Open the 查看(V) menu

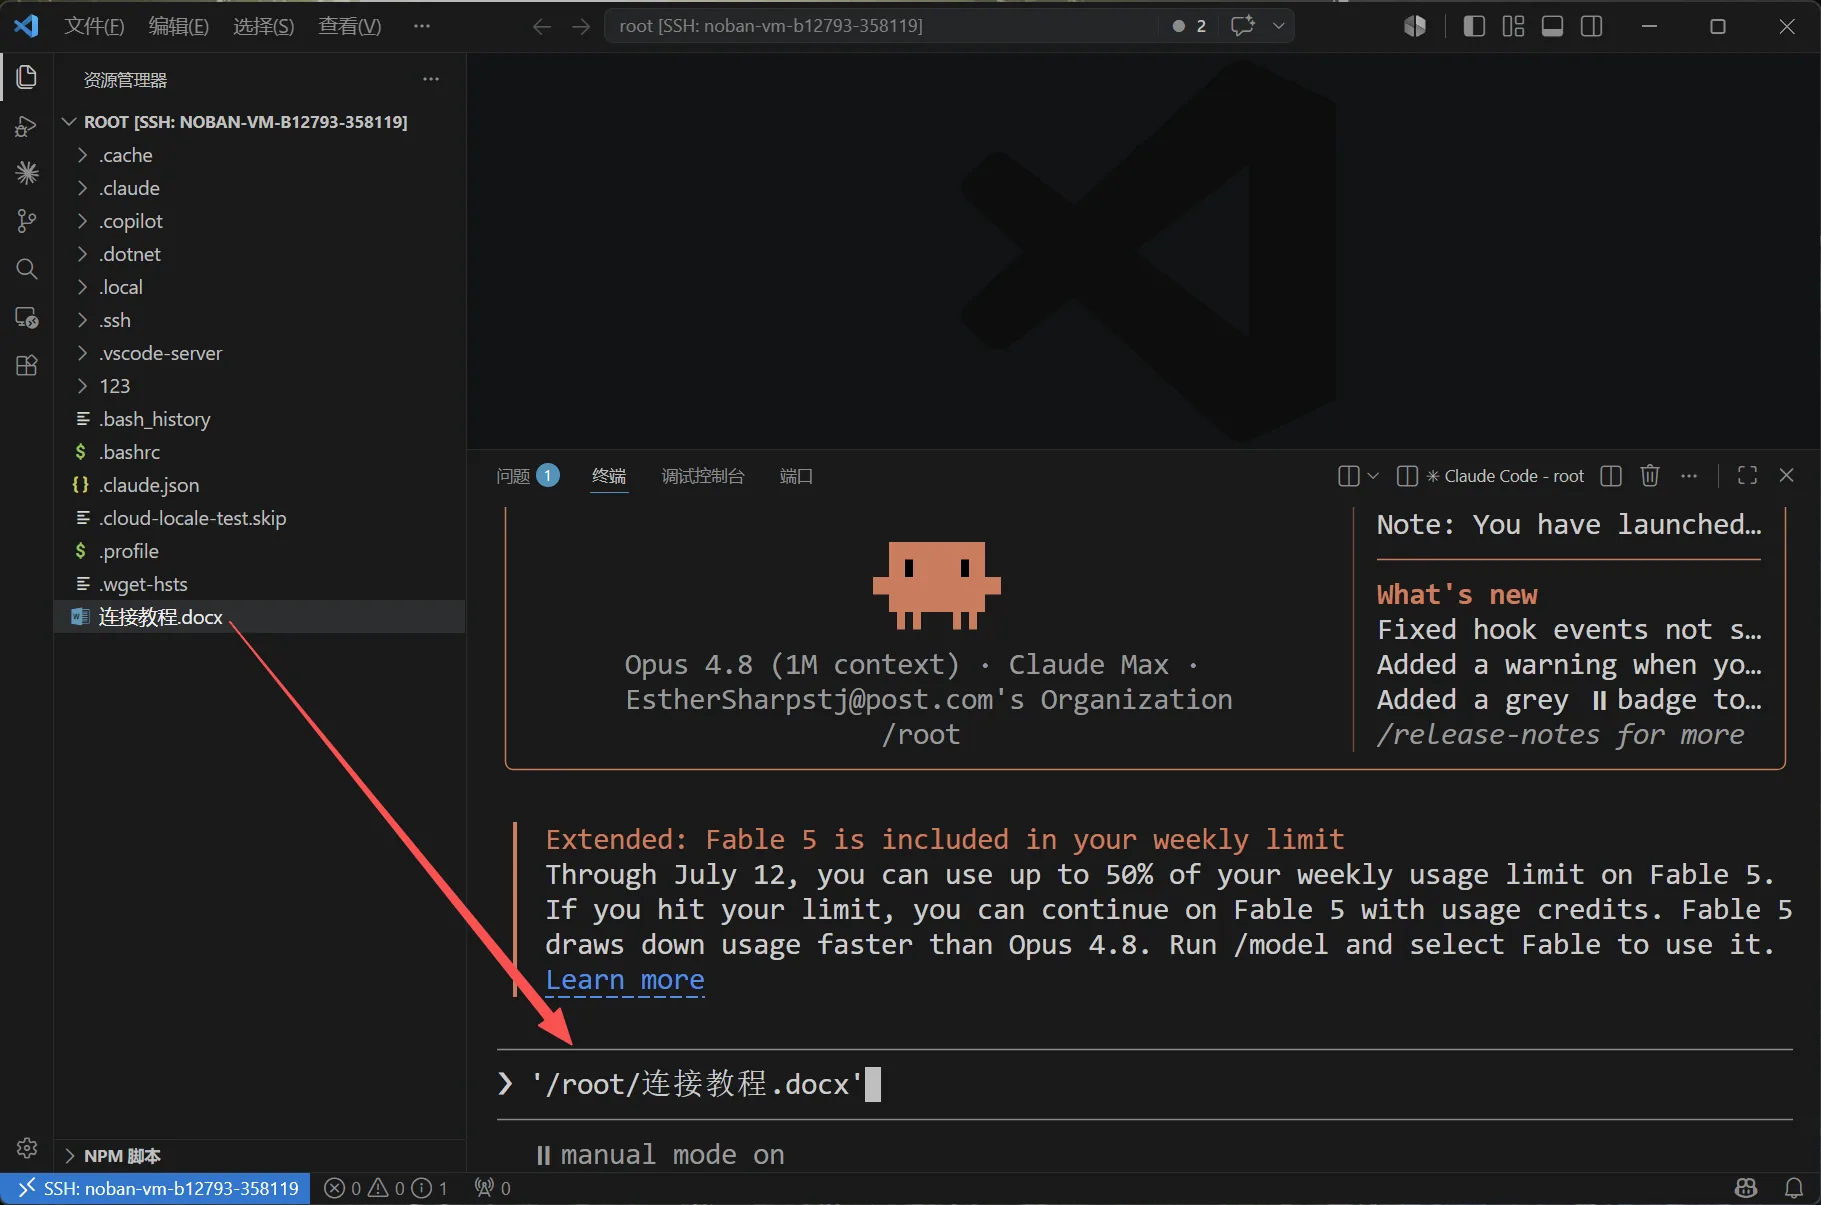(x=349, y=26)
